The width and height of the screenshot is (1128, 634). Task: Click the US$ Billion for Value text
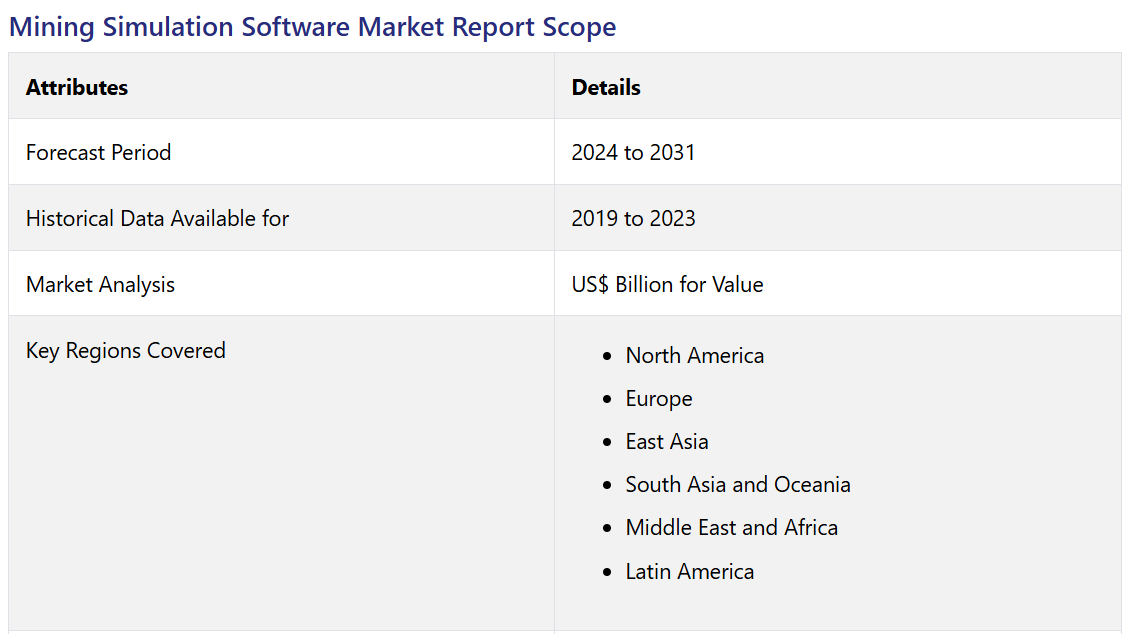coord(667,285)
